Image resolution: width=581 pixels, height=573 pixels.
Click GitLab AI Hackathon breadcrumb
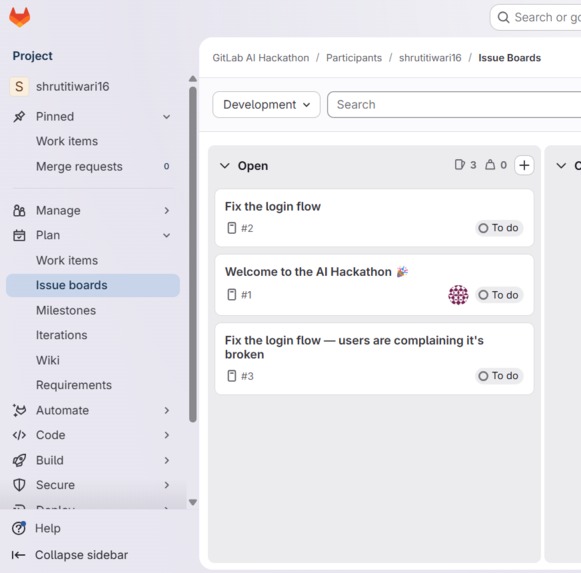point(261,58)
